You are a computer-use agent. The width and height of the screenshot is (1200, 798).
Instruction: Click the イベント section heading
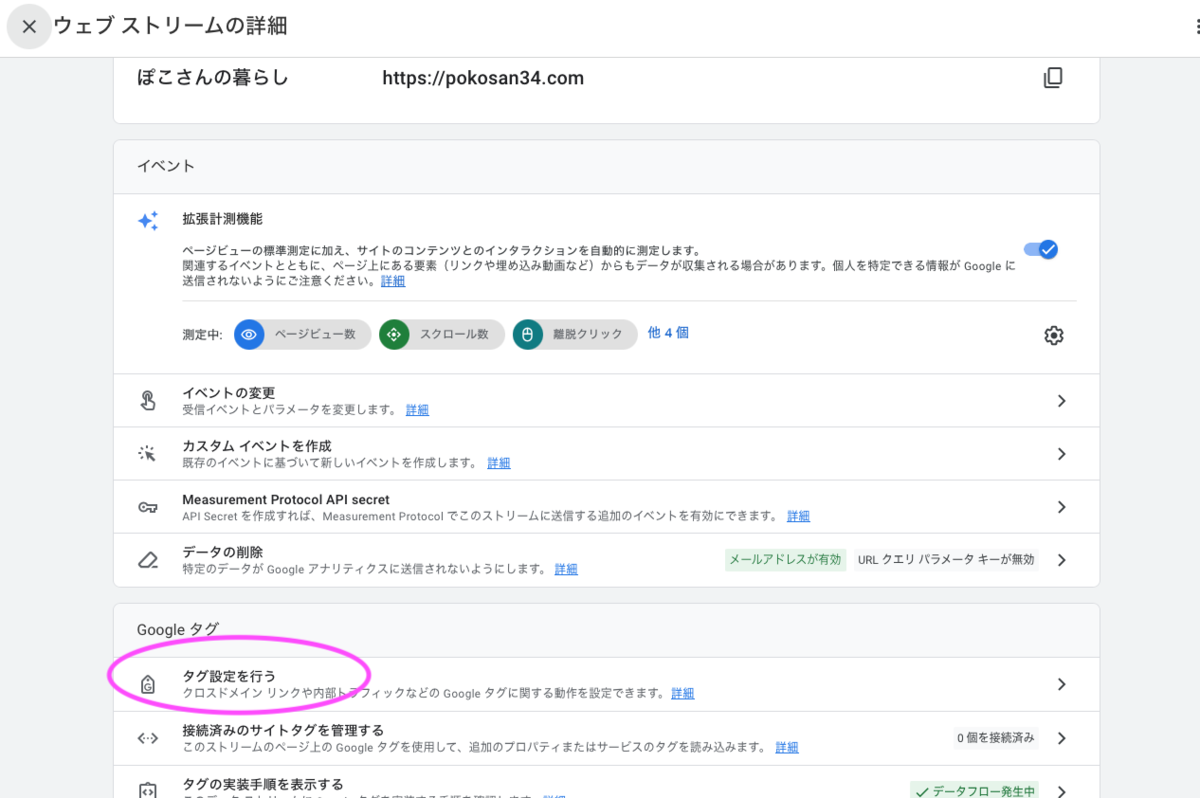pos(166,166)
